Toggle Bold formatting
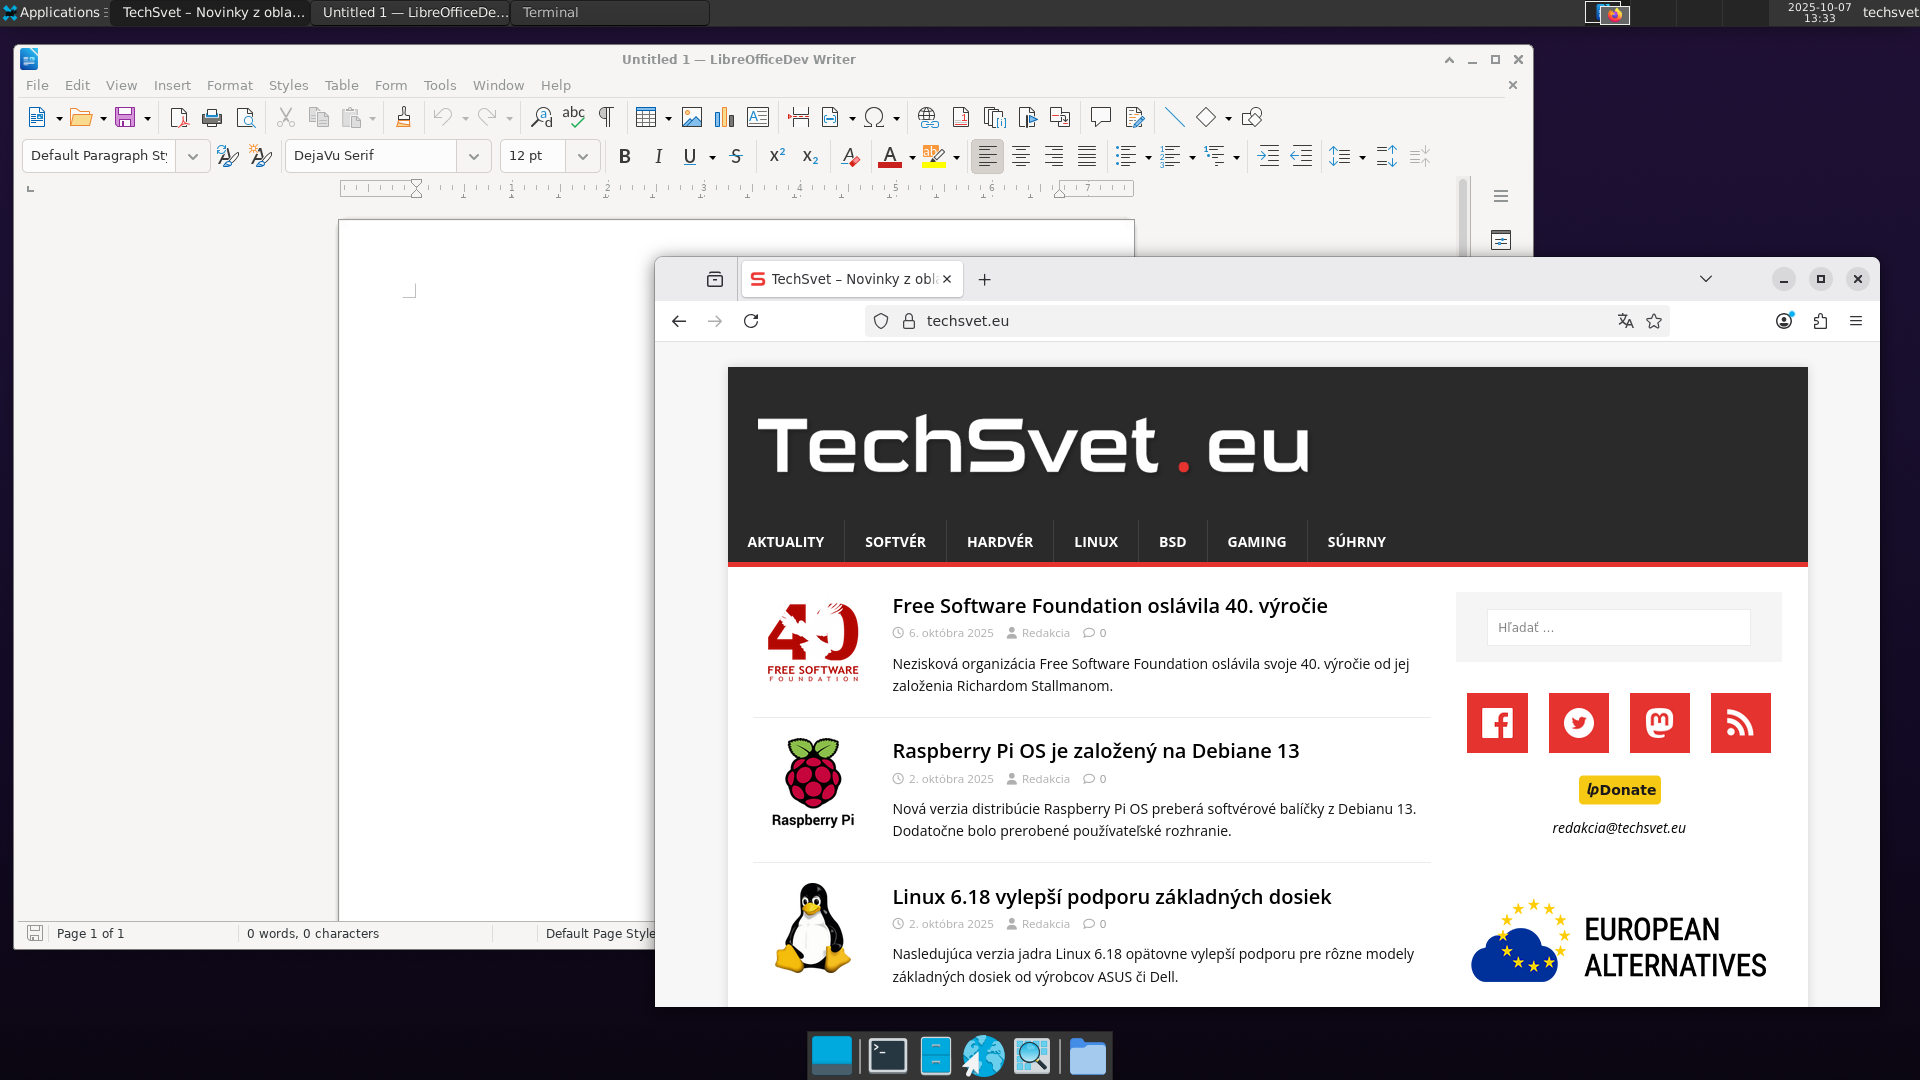The width and height of the screenshot is (1920, 1080). (x=624, y=156)
